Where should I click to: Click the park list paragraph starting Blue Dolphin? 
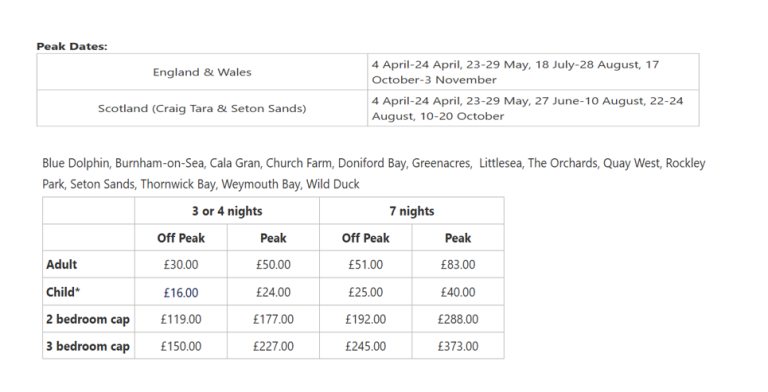pyautogui.click(x=374, y=173)
